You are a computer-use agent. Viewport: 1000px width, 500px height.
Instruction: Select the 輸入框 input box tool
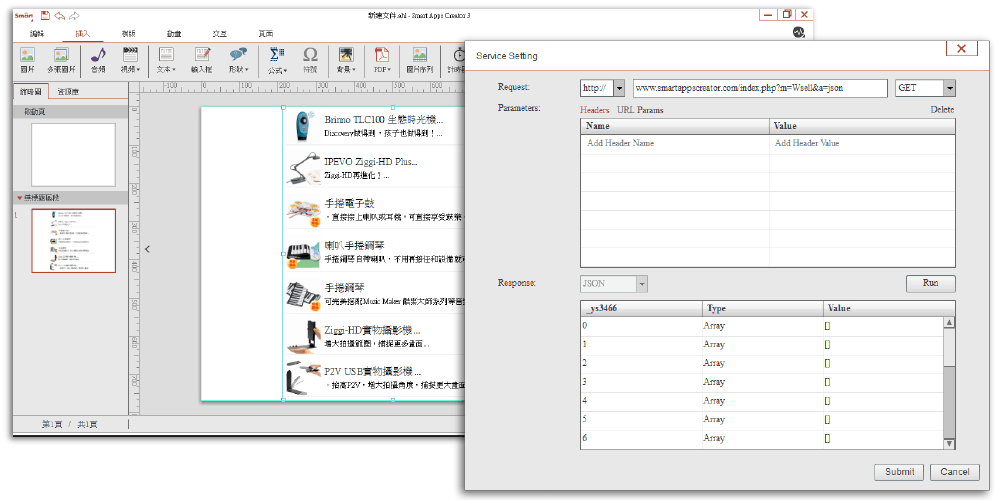click(203, 60)
